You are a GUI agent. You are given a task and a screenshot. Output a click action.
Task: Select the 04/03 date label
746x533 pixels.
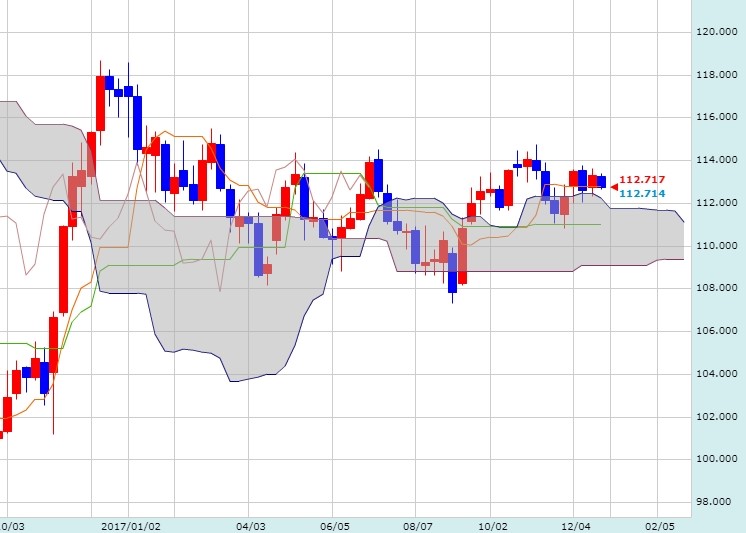pos(250,526)
